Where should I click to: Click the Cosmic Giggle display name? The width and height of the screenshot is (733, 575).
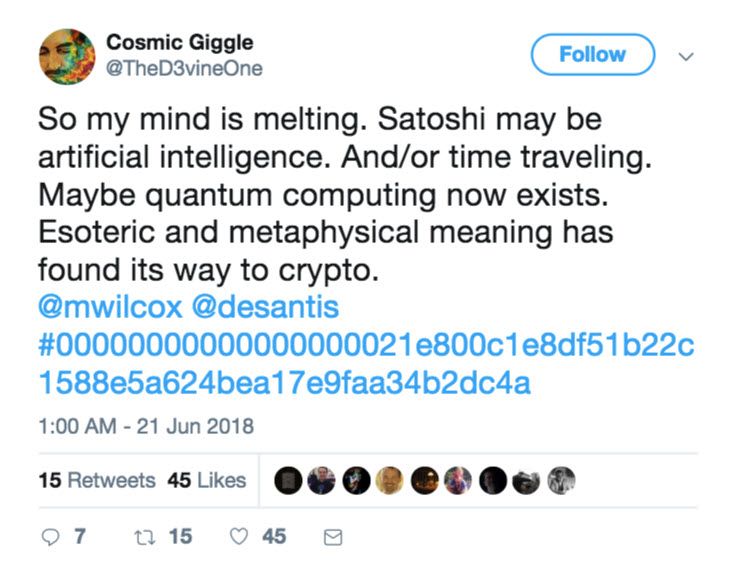coord(179,42)
